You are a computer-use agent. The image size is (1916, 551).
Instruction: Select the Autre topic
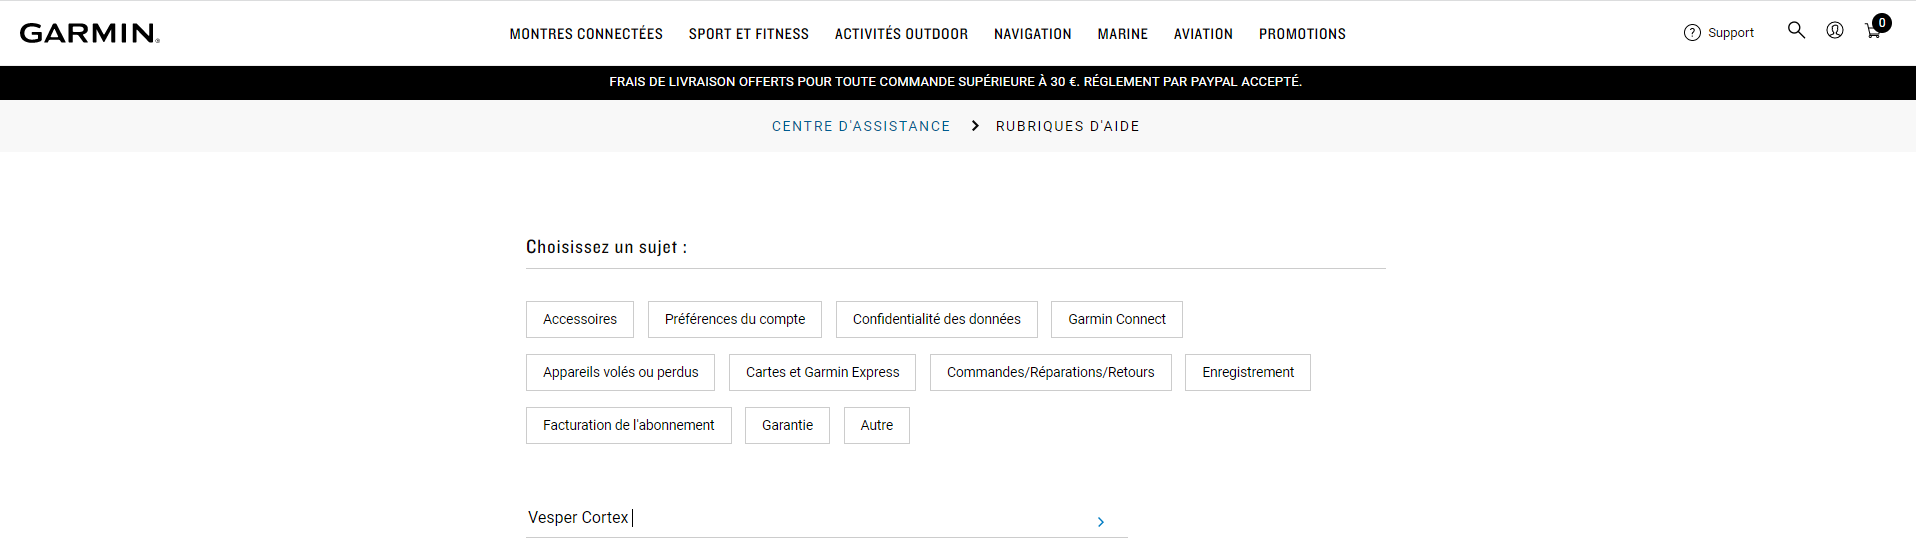point(876,425)
